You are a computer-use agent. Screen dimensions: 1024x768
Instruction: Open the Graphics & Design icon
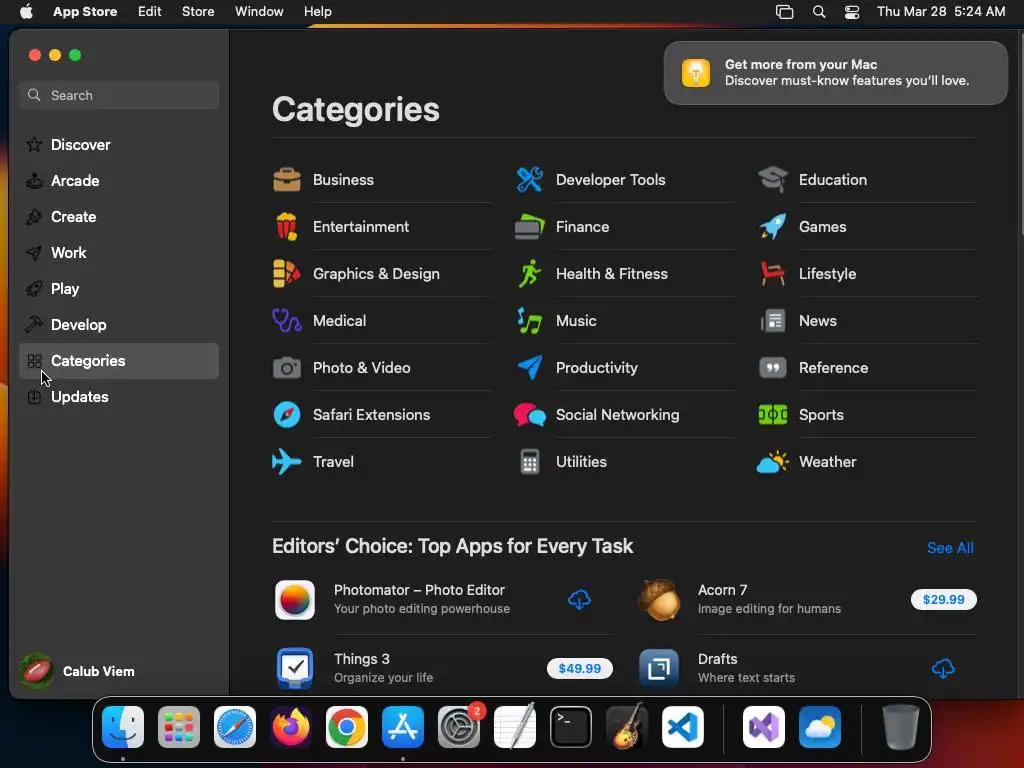pyautogui.click(x=287, y=274)
